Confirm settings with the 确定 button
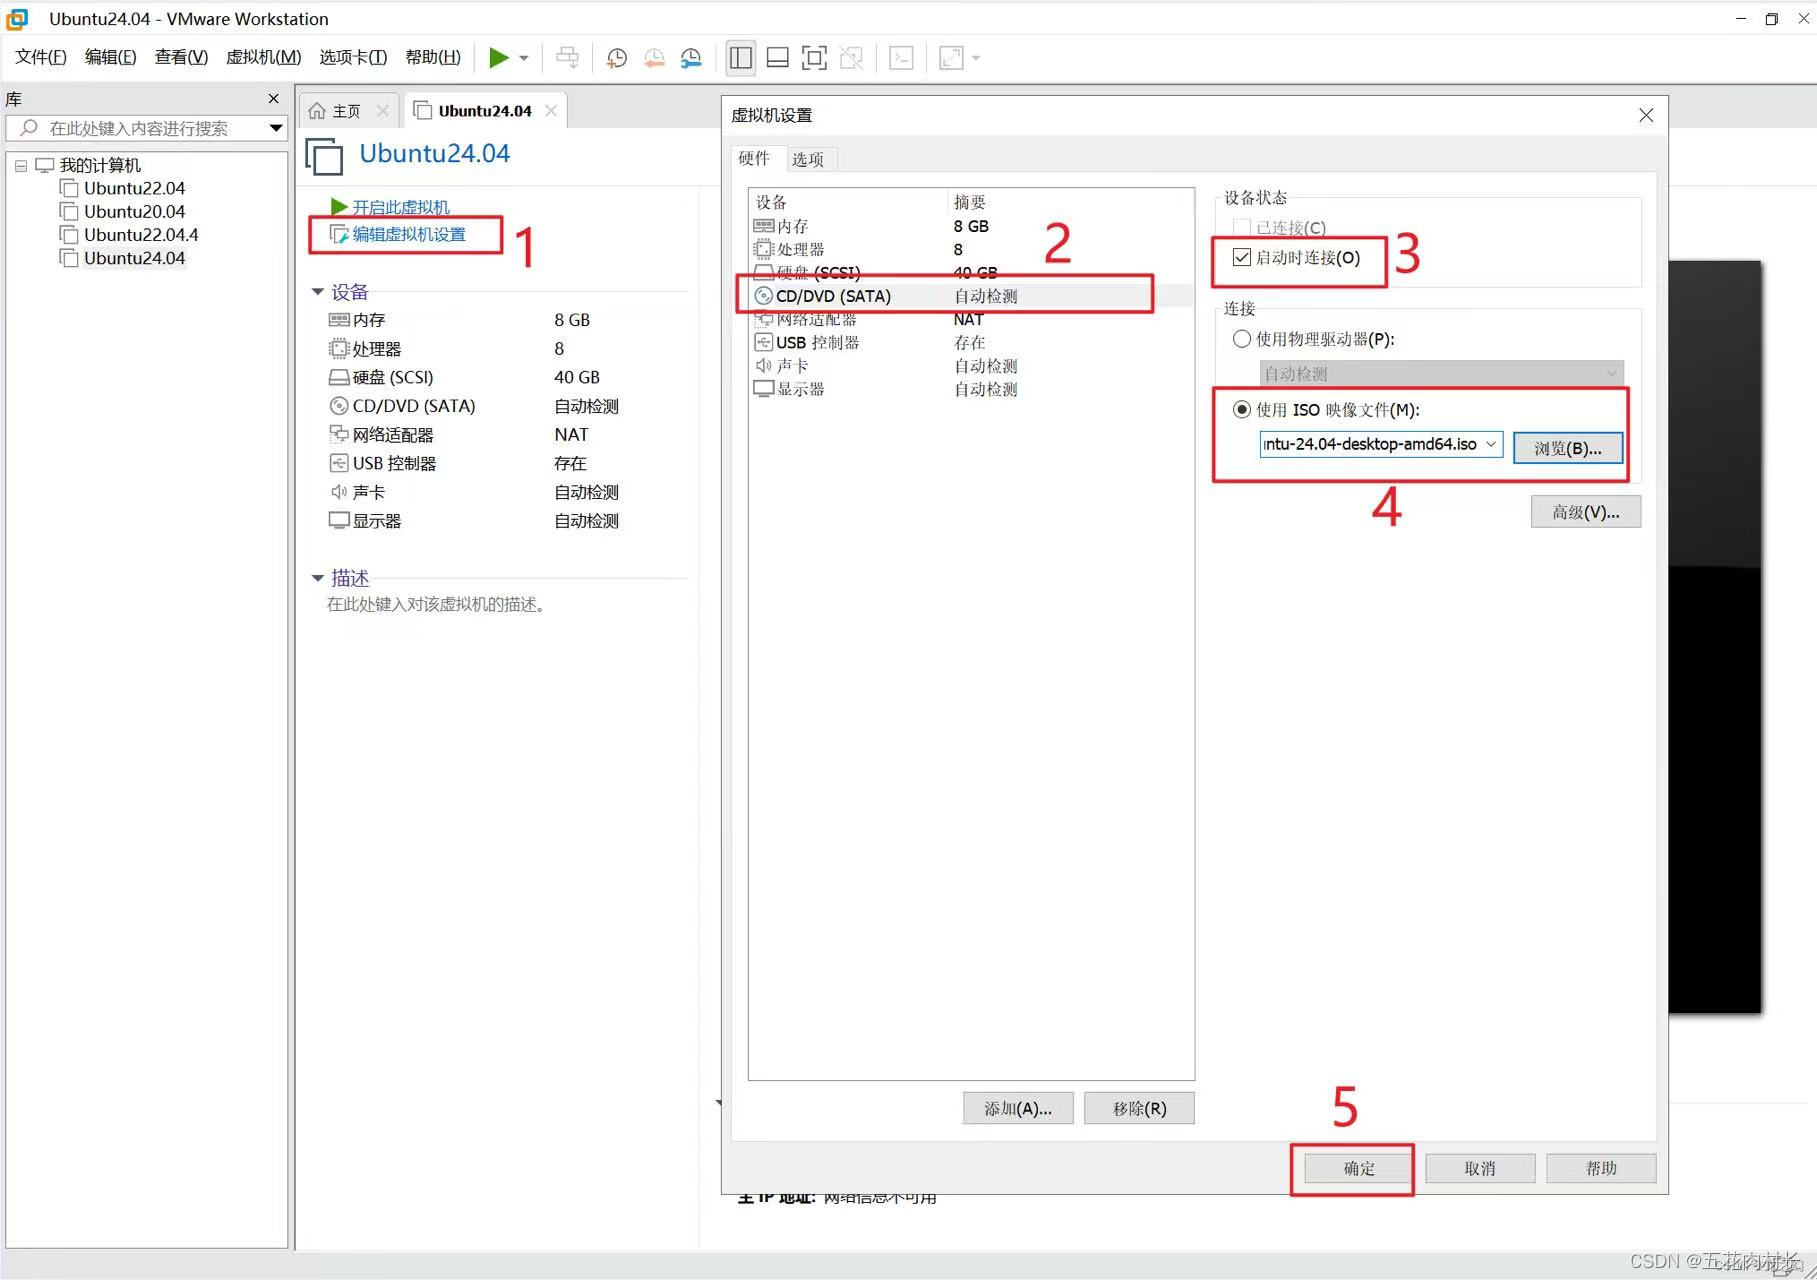This screenshot has width=1817, height=1280. [1359, 1168]
